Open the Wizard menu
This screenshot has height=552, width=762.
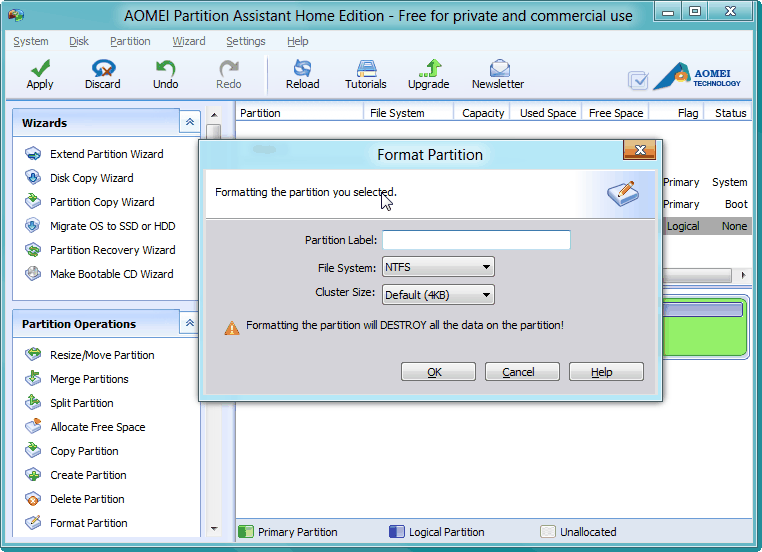click(189, 41)
